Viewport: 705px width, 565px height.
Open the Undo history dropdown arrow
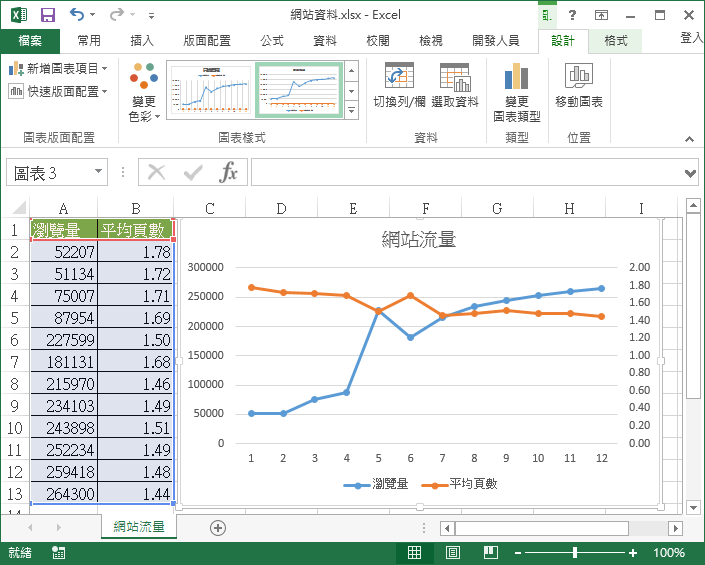pyautogui.click(x=93, y=15)
